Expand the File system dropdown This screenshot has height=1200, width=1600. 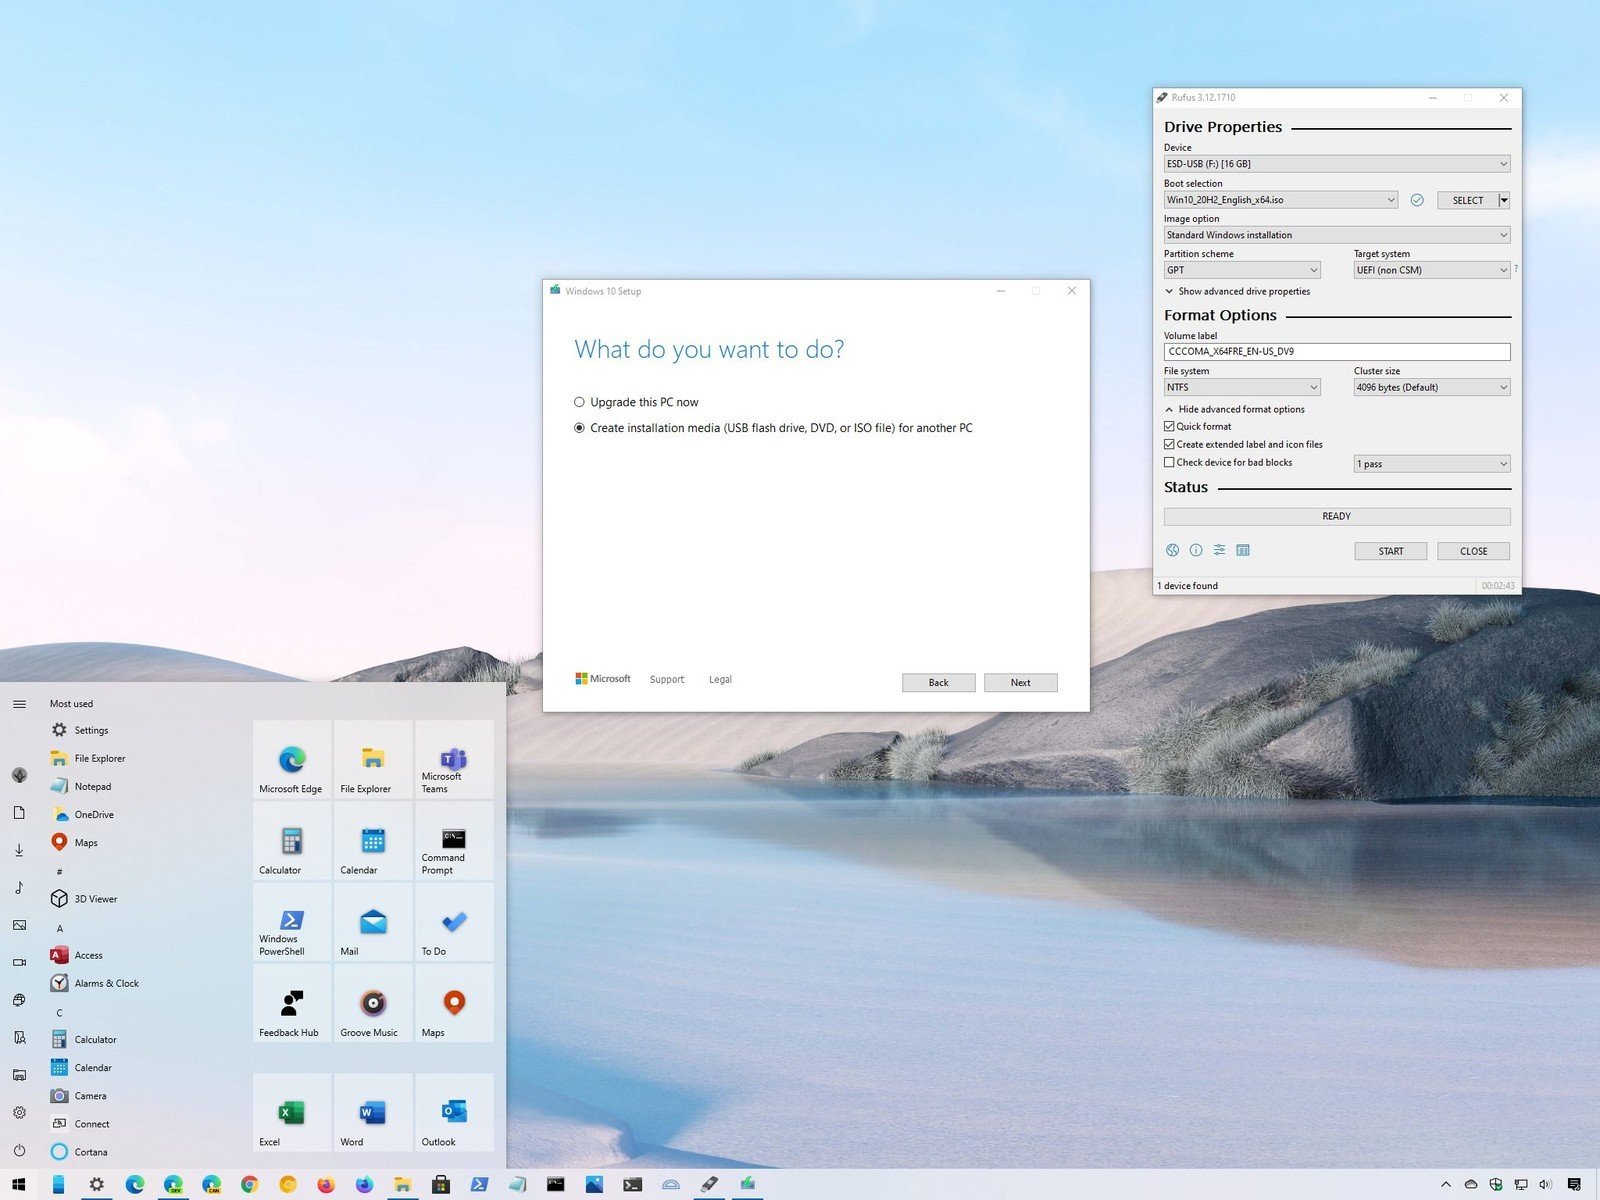(1241, 387)
